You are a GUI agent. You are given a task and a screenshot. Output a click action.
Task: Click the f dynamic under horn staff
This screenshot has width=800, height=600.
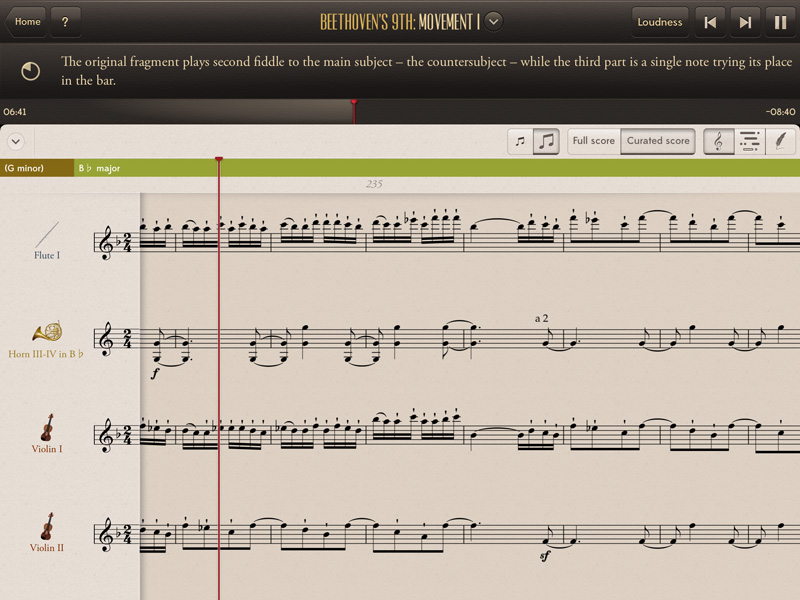point(155,373)
